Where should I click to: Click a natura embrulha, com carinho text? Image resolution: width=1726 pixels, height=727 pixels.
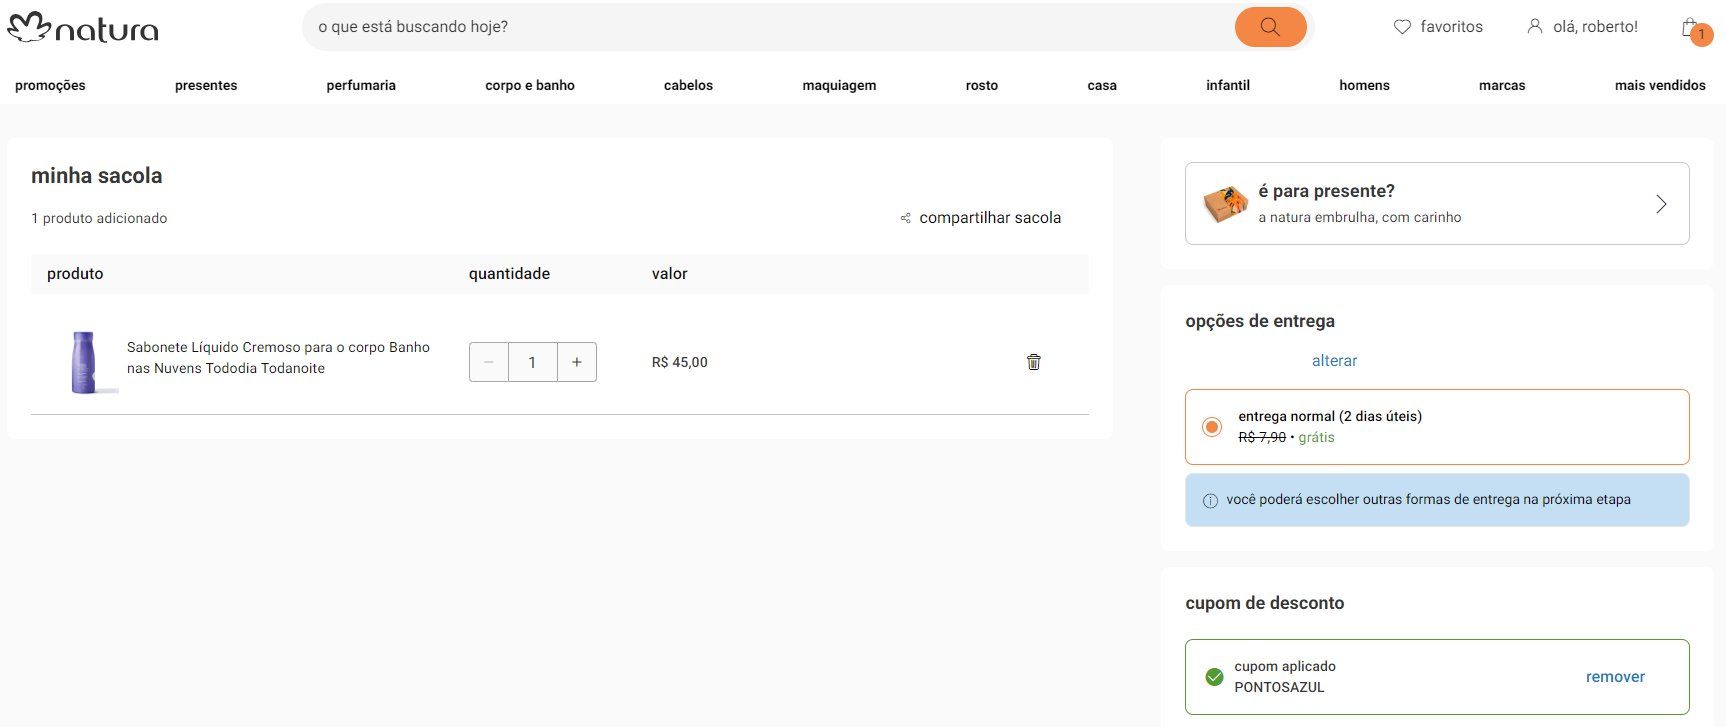(x=1359, y=217)
